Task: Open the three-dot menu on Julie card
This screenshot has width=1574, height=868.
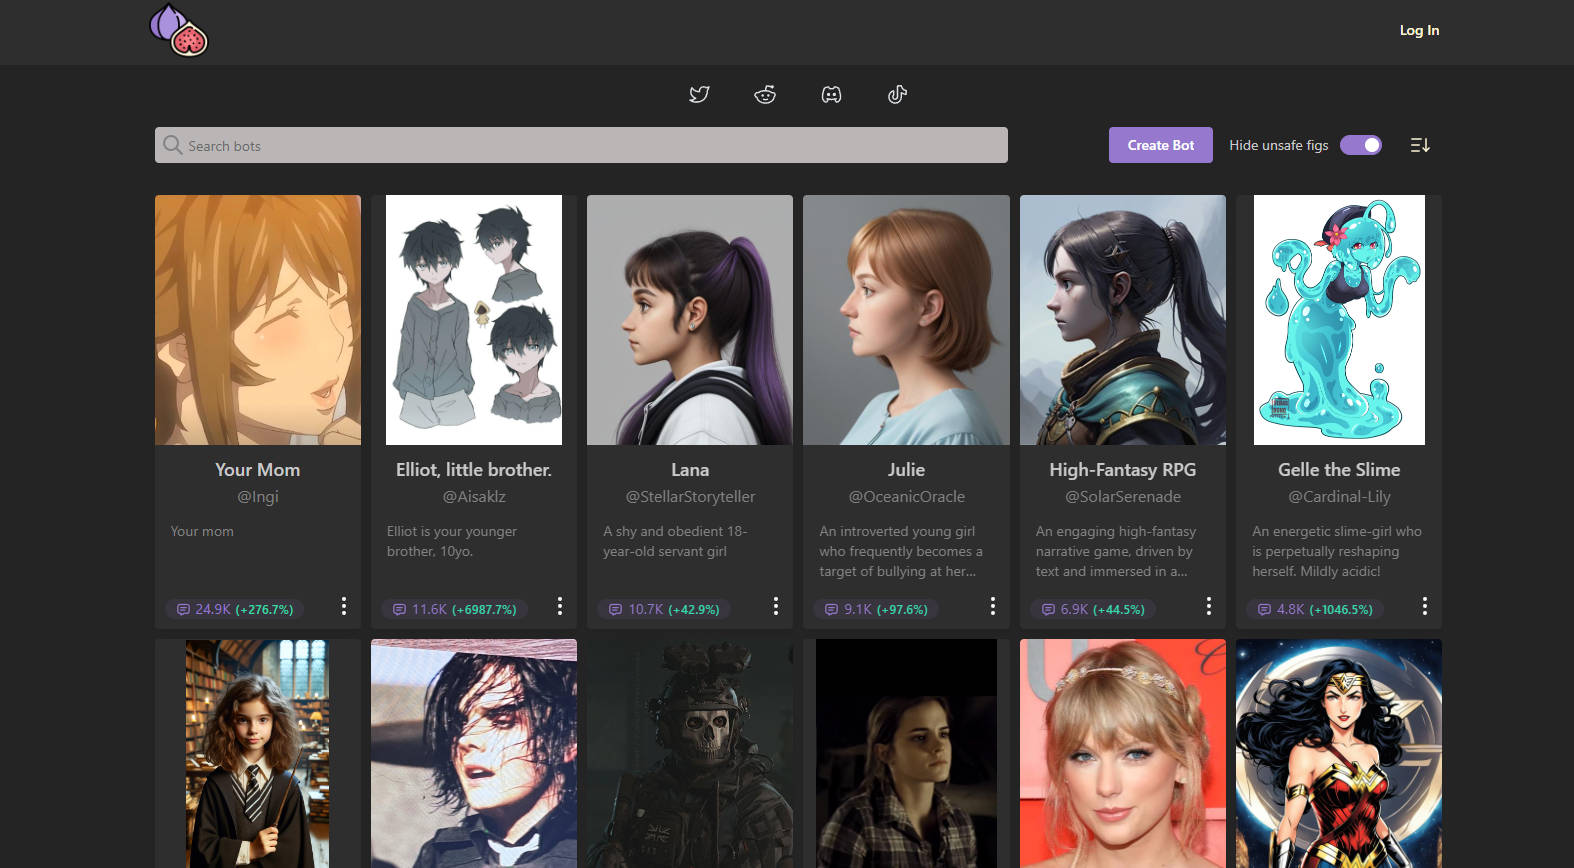Action: pos(992,606)
